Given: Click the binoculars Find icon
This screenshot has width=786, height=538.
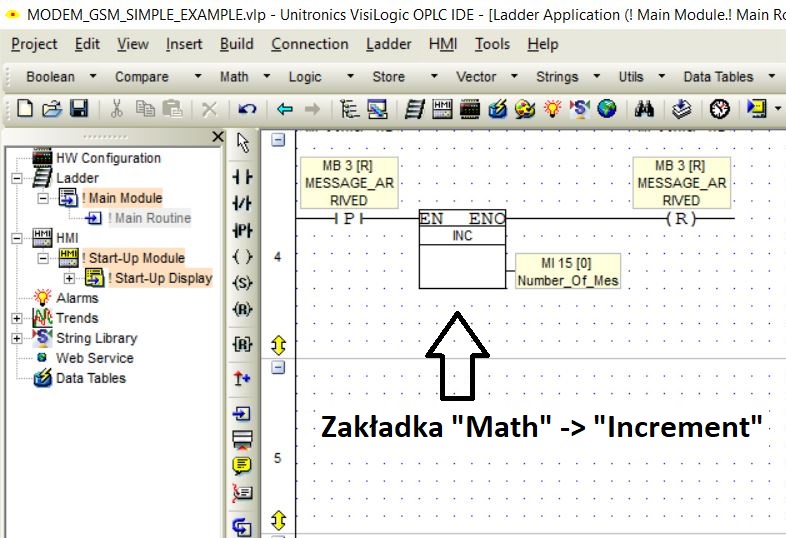Looking at the screenshot, I should pyautogui.click(x=644, y=109).
